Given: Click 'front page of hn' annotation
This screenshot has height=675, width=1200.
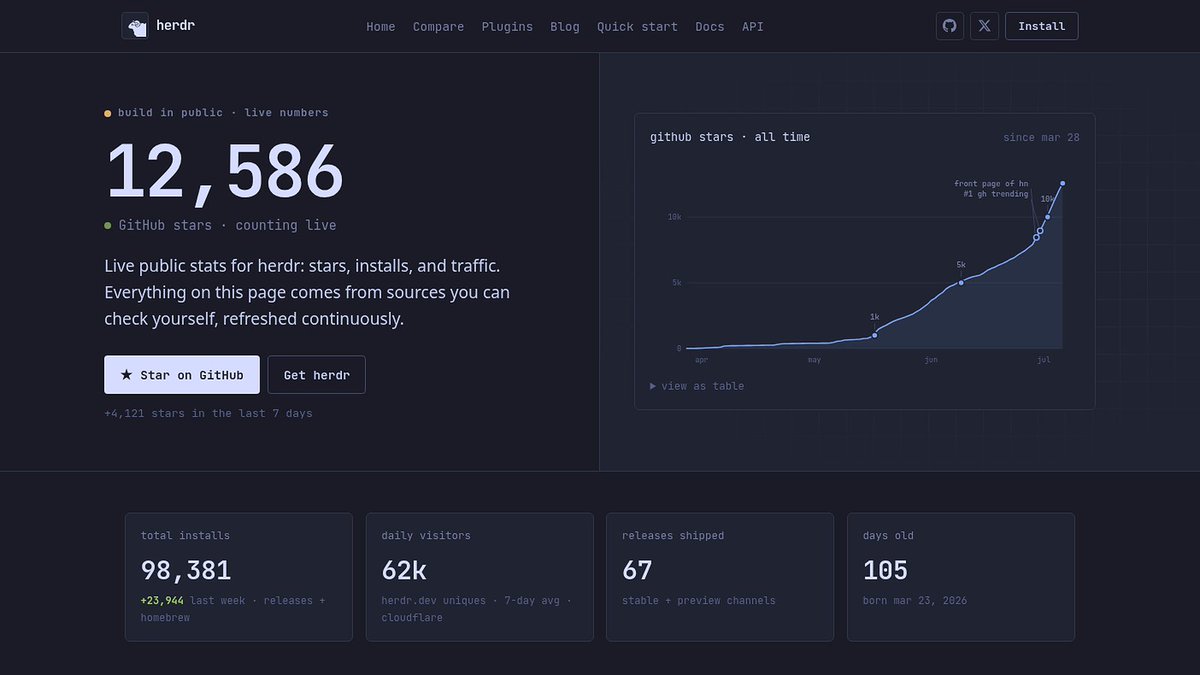Looking at the screenshot, I should (x=991, y=184).
